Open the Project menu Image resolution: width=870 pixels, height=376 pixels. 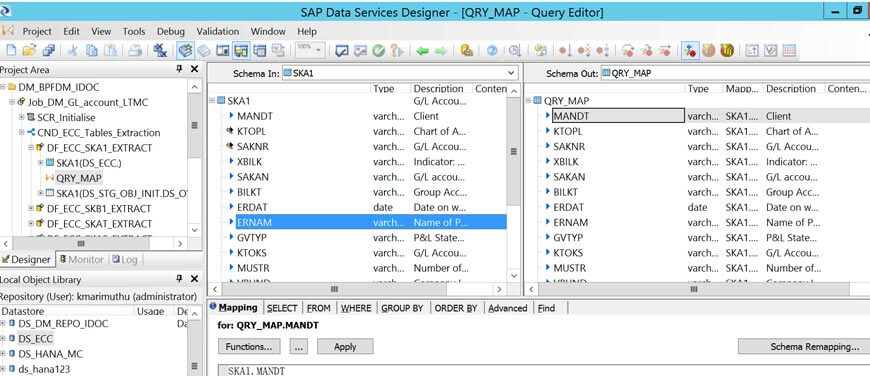click(x=37, y=32)
